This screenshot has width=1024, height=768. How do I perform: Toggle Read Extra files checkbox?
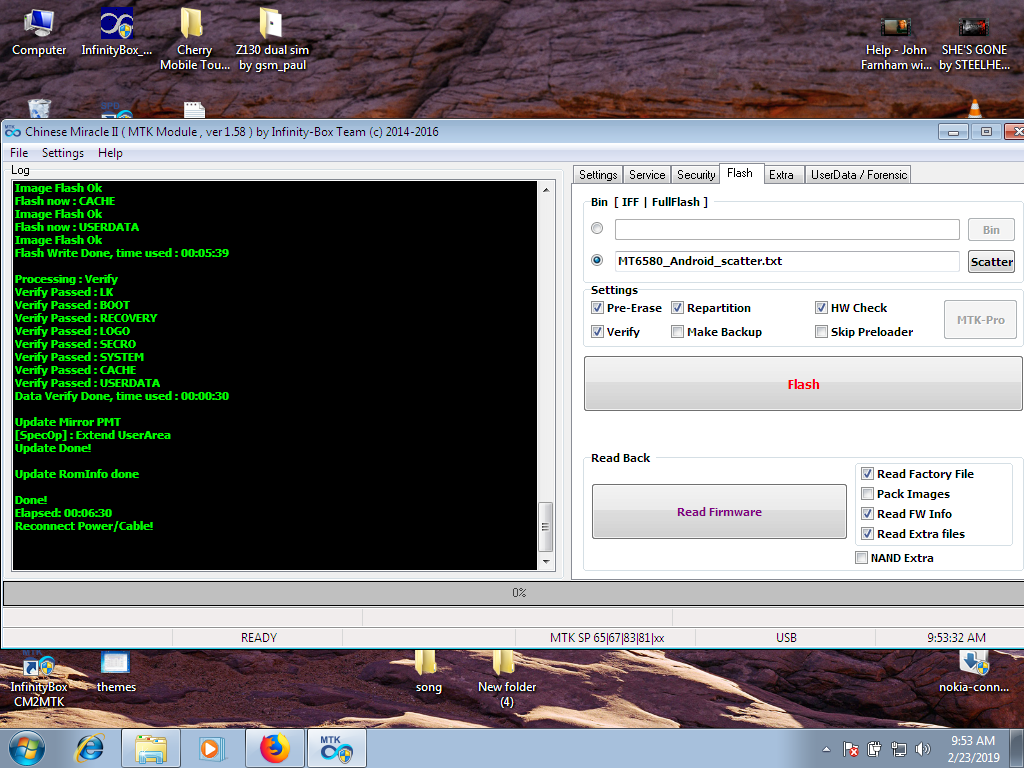coord(867,534)
